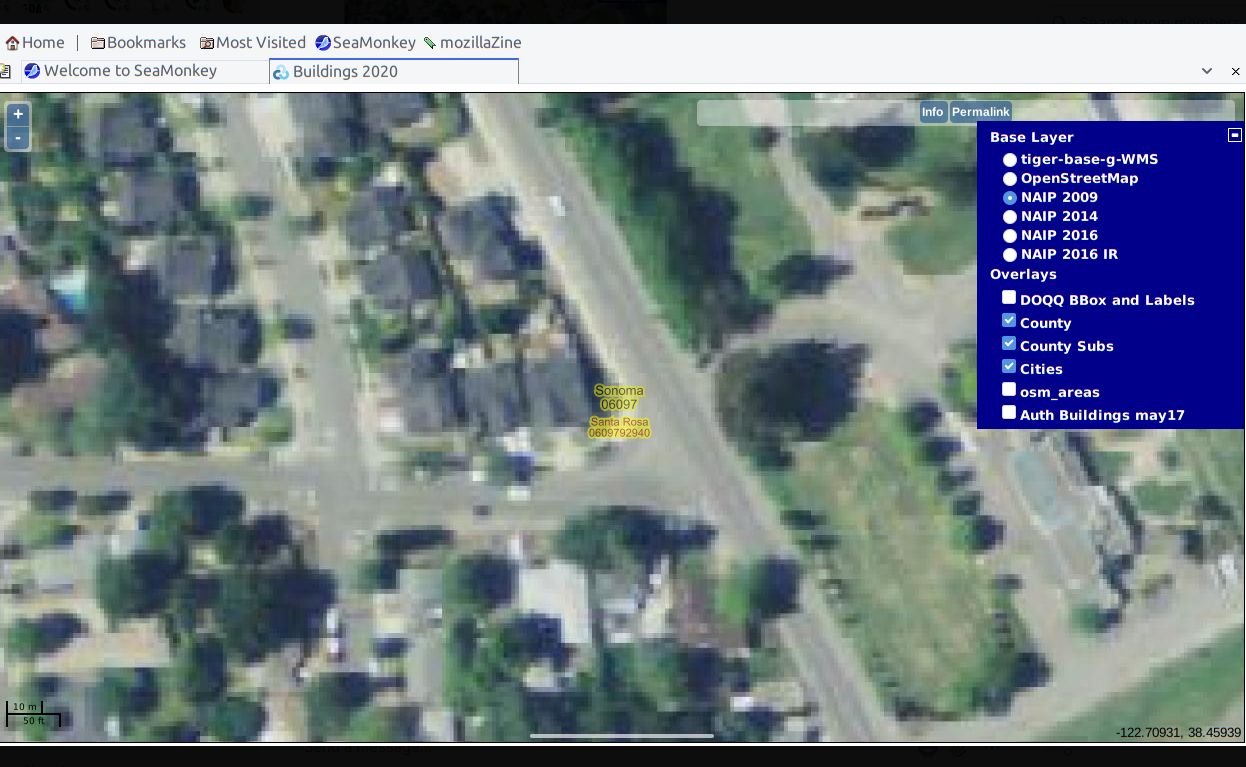Click the Permalink button

pyautogui.click(x=980, y=112)
